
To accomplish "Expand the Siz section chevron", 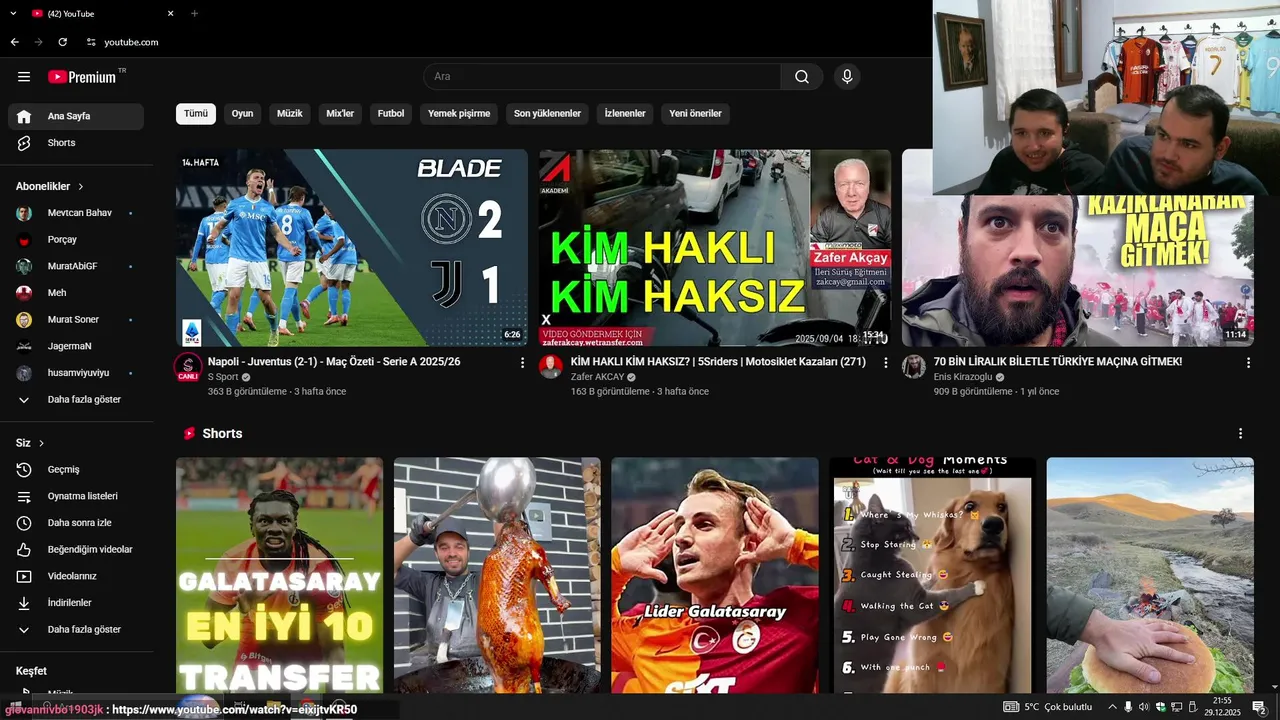I will click(41, 443).
